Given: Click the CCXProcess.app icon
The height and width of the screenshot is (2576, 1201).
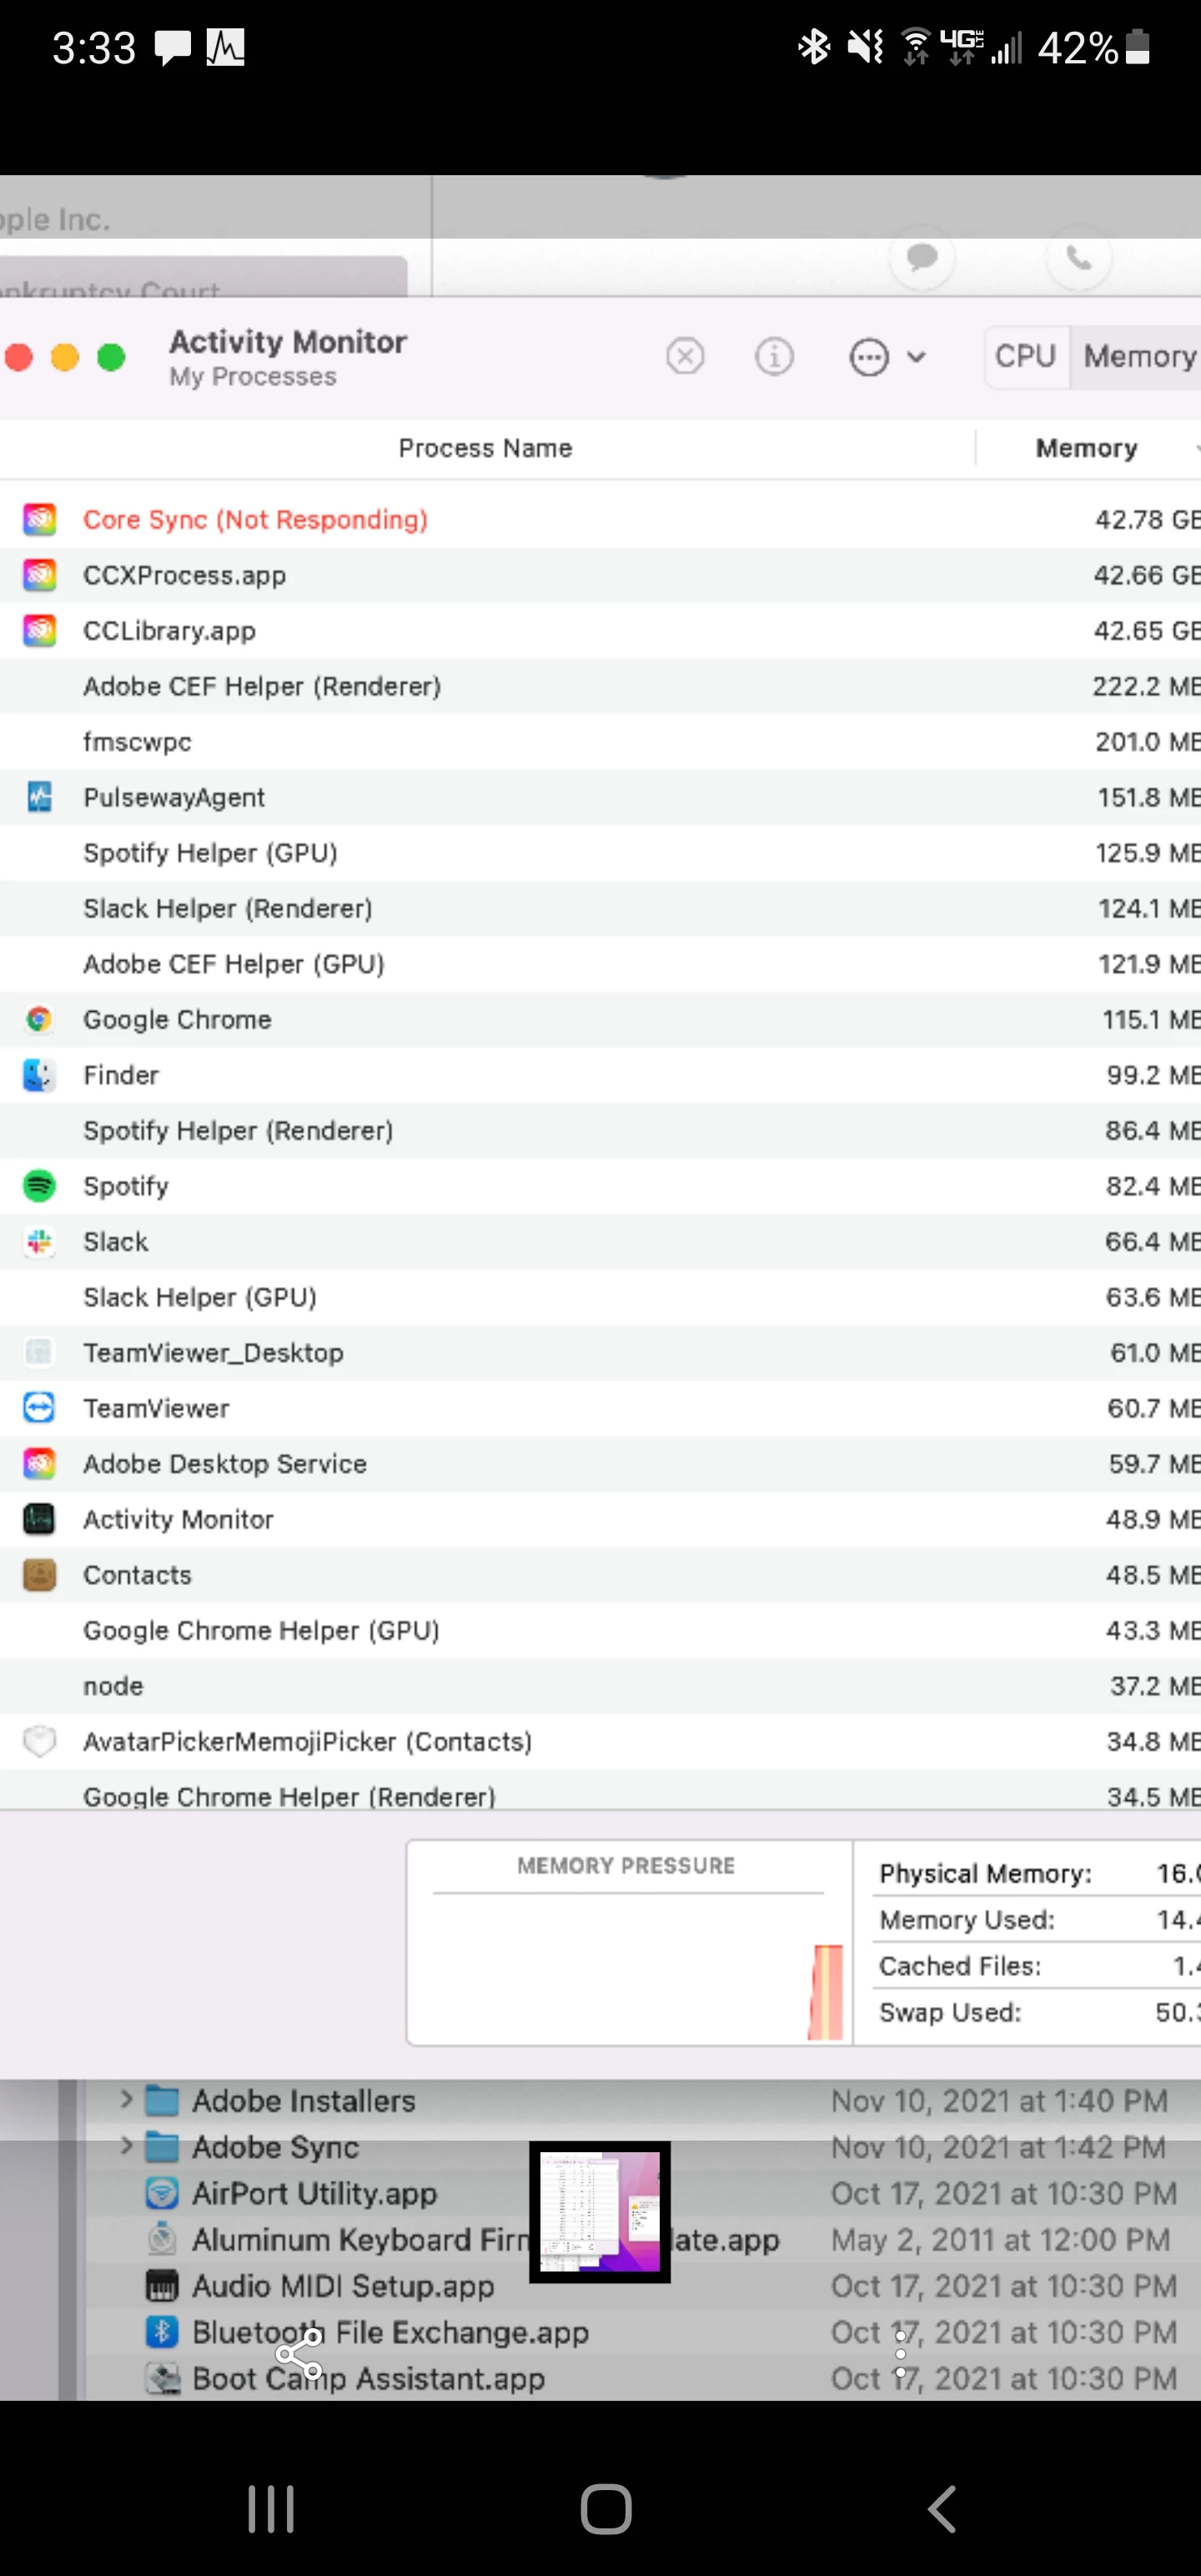Looking at the screenshot, I should coord(39,575).
